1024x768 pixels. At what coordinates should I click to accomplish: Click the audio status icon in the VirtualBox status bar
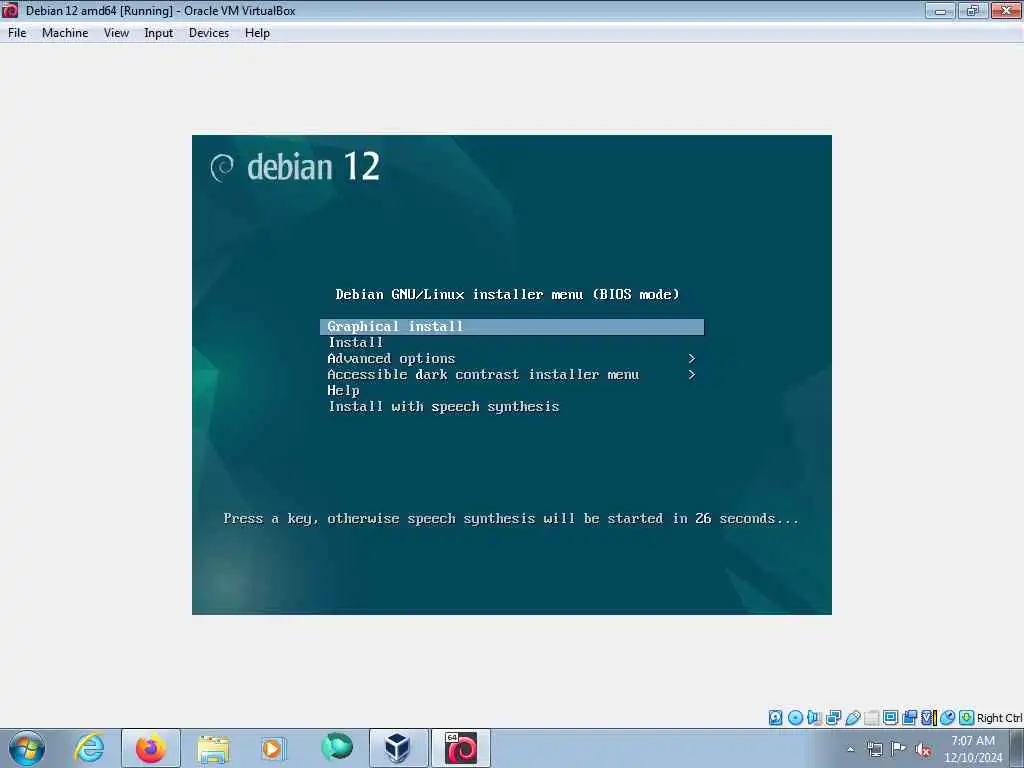tap(814, 718)
